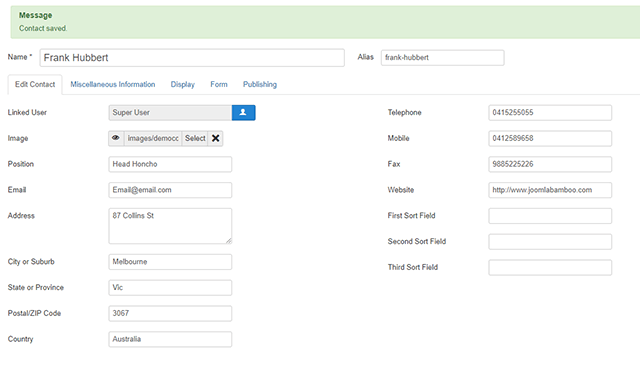This screenshot has height=373, width=640.
Task: Click the Telephone field 0415255055
Action: coord(550,113)
